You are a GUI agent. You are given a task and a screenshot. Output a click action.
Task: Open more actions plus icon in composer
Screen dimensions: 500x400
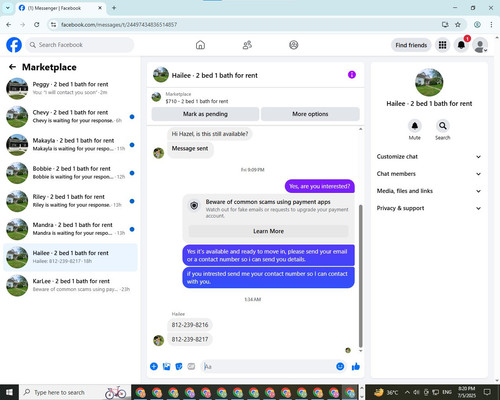tap(154, 366)
